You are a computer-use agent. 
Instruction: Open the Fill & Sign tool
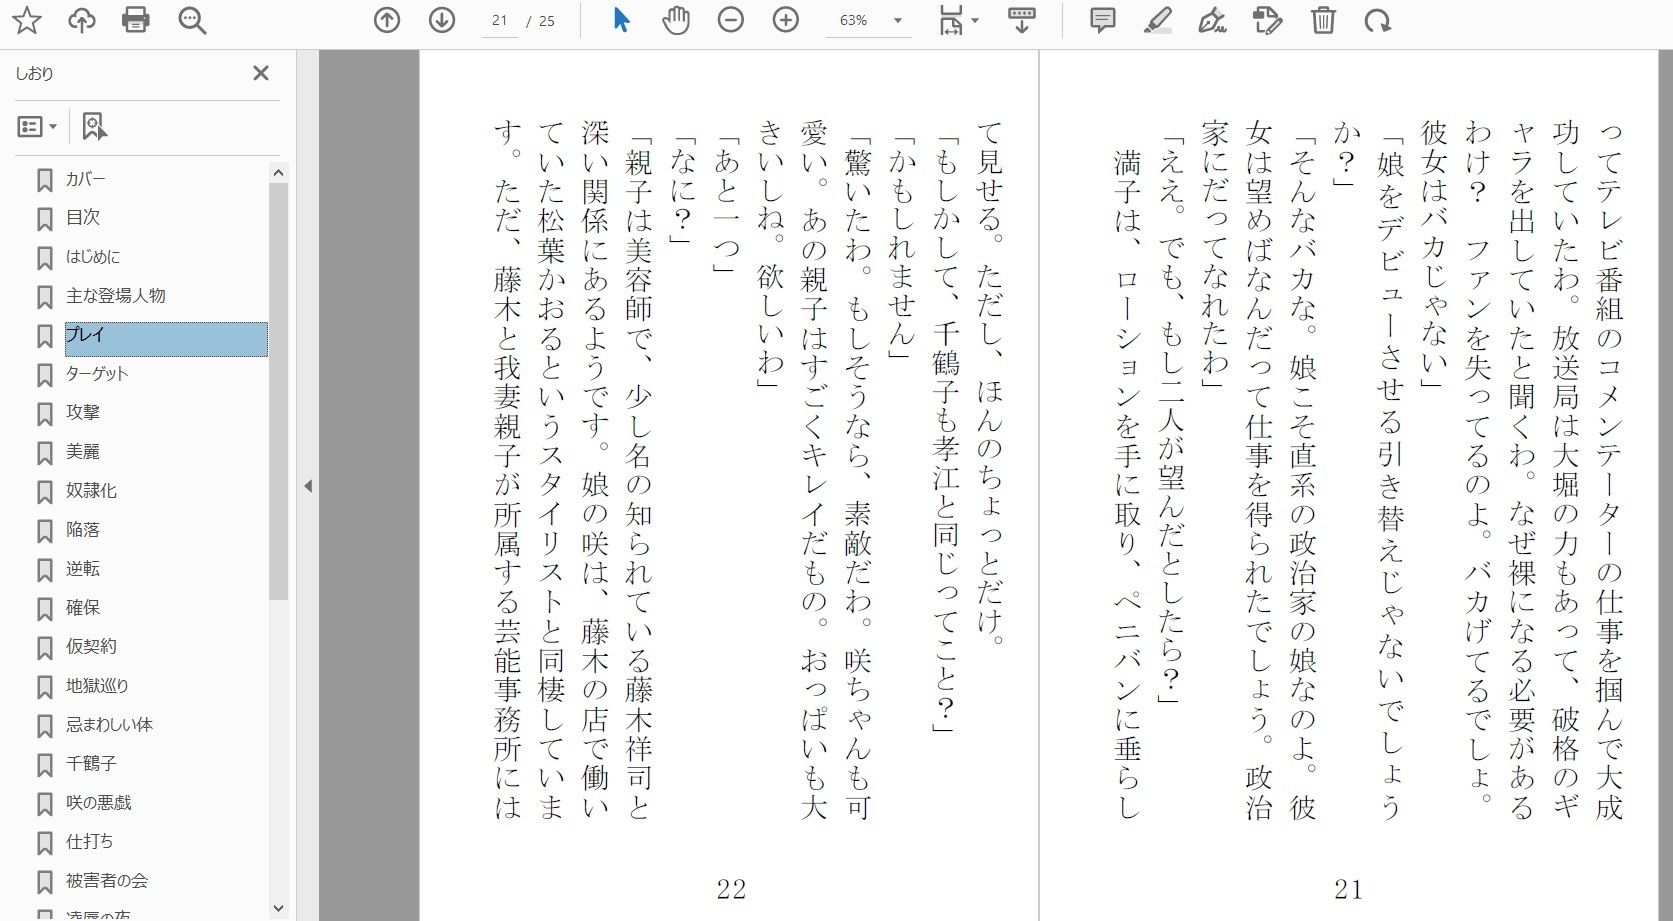(x=1212, y=19)
